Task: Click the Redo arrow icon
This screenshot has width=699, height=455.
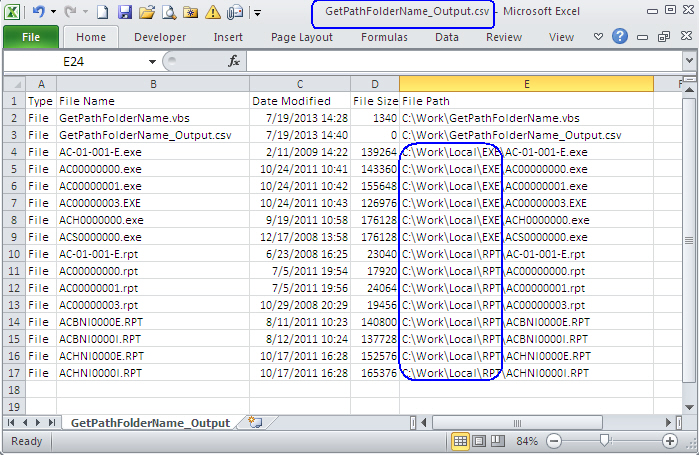Action: coord(70,12)
